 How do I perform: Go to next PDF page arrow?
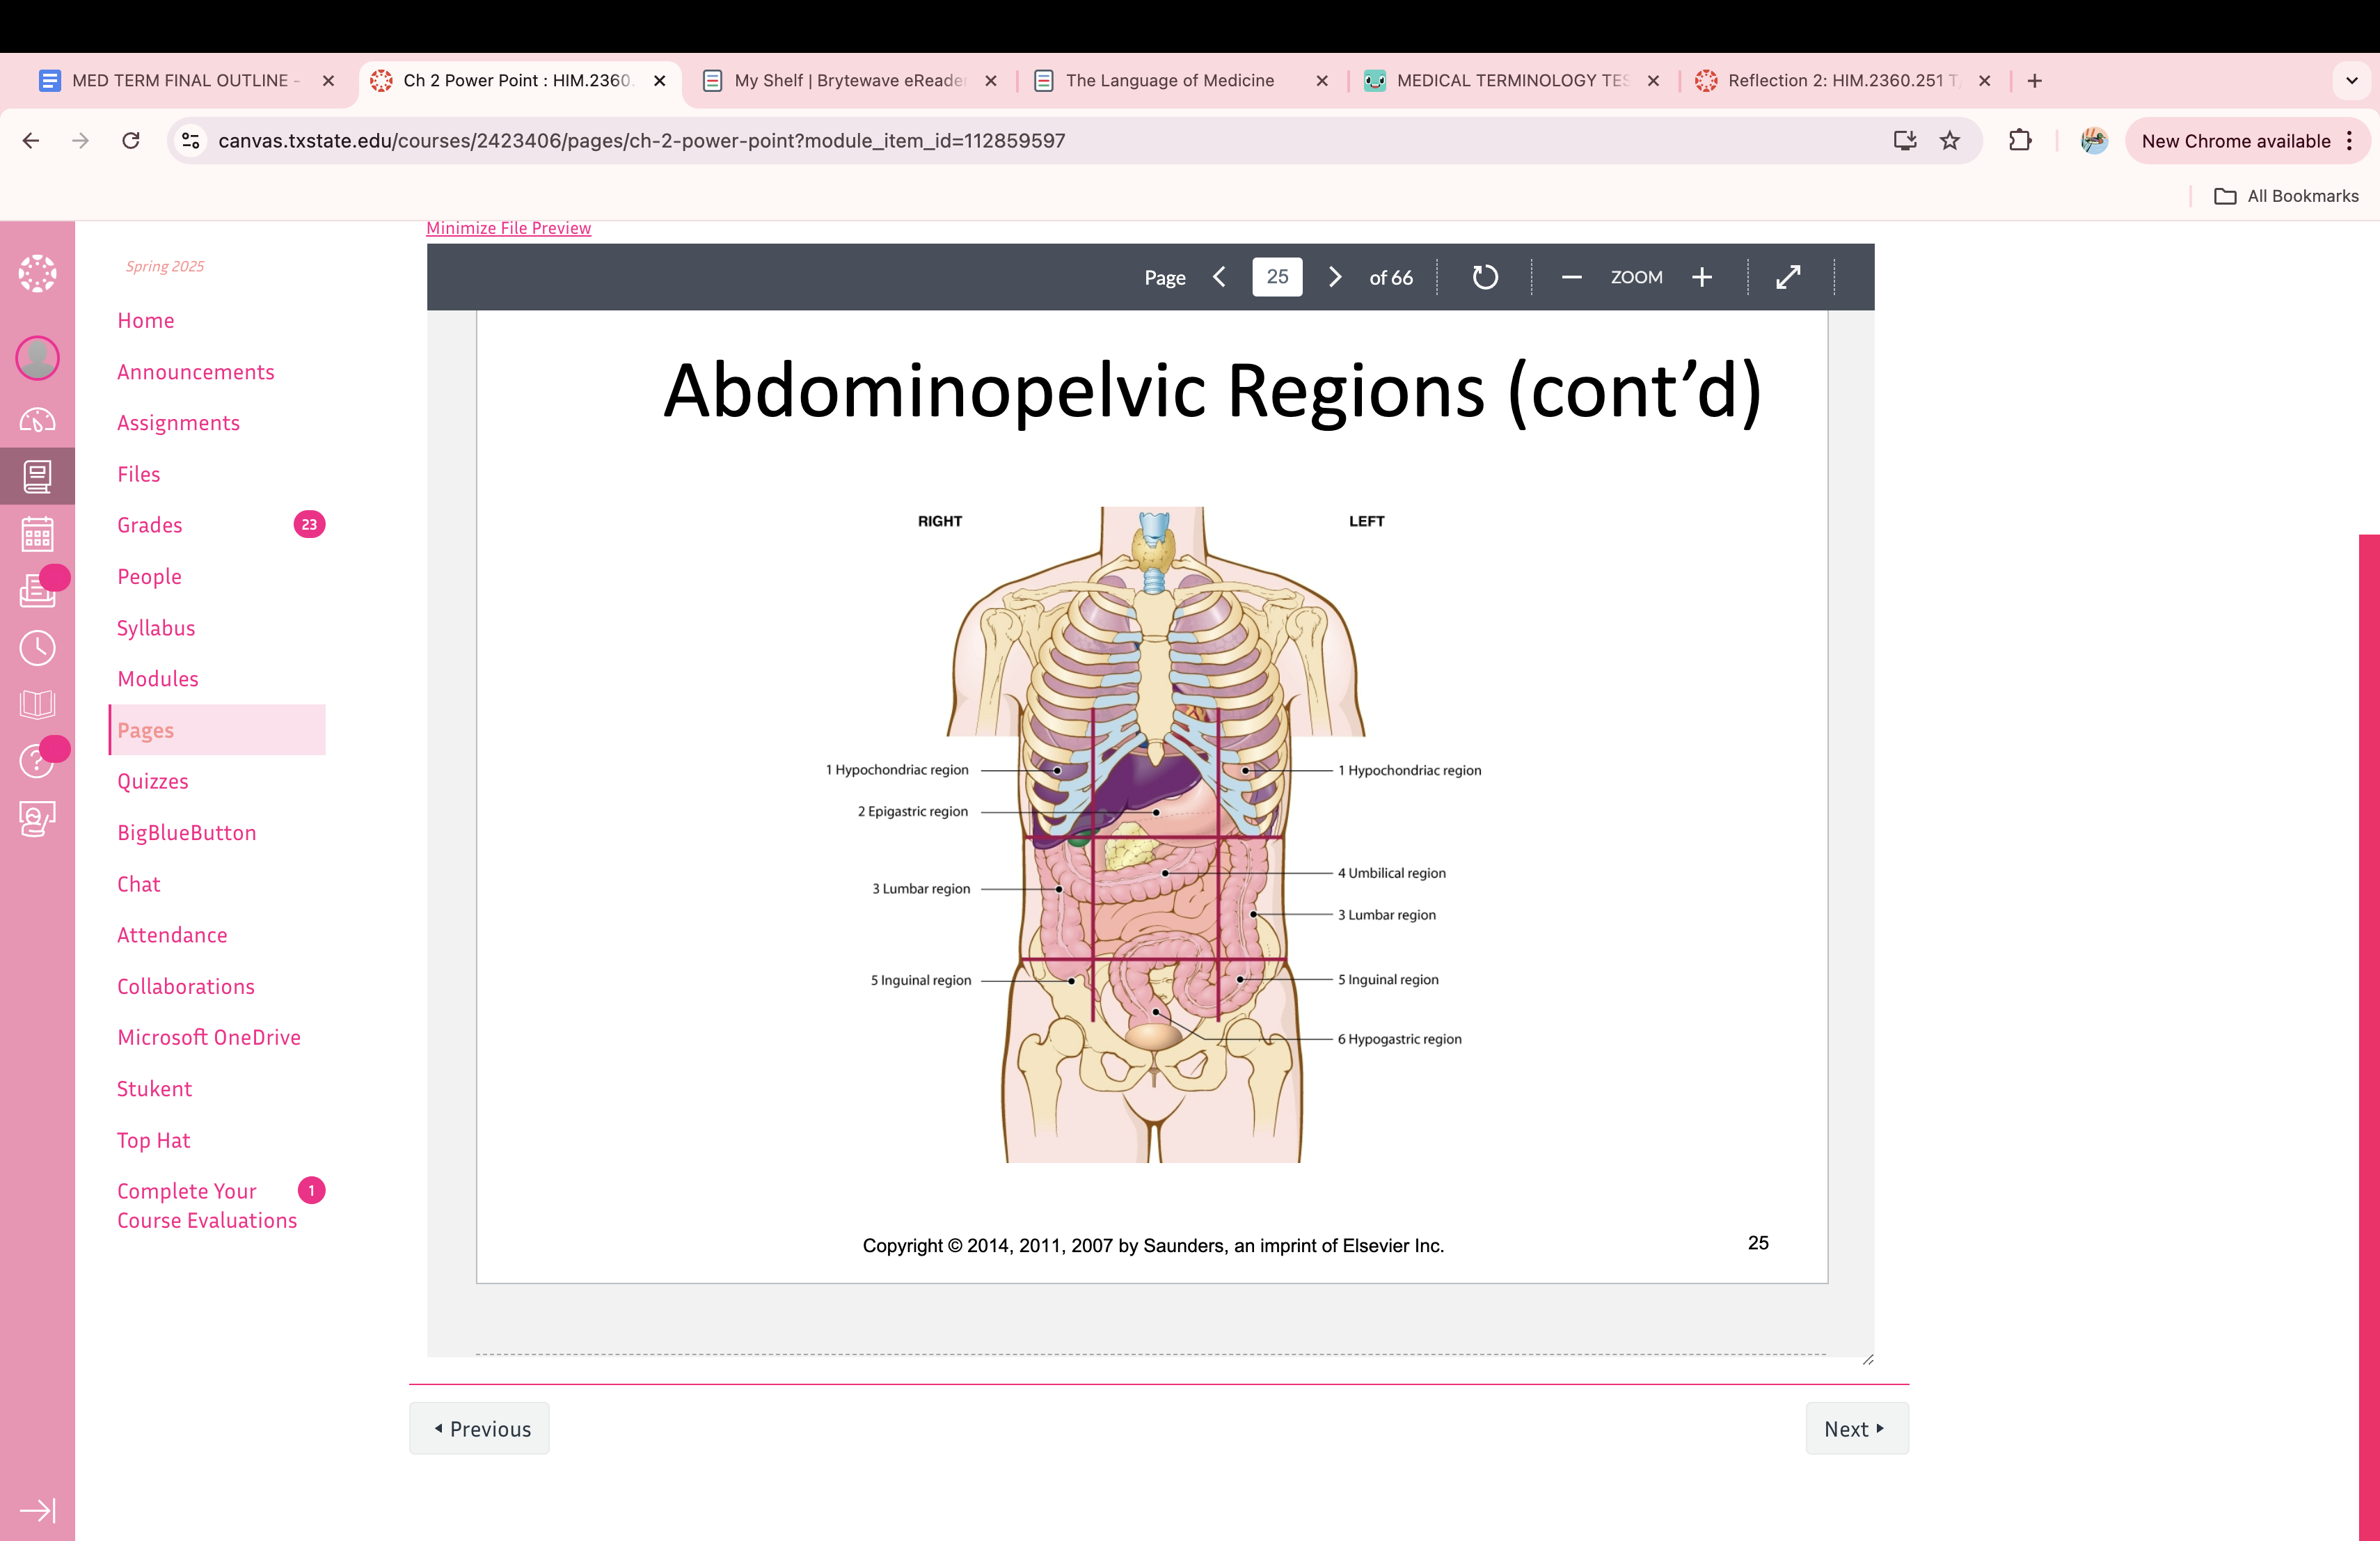tap(1335, 277)
